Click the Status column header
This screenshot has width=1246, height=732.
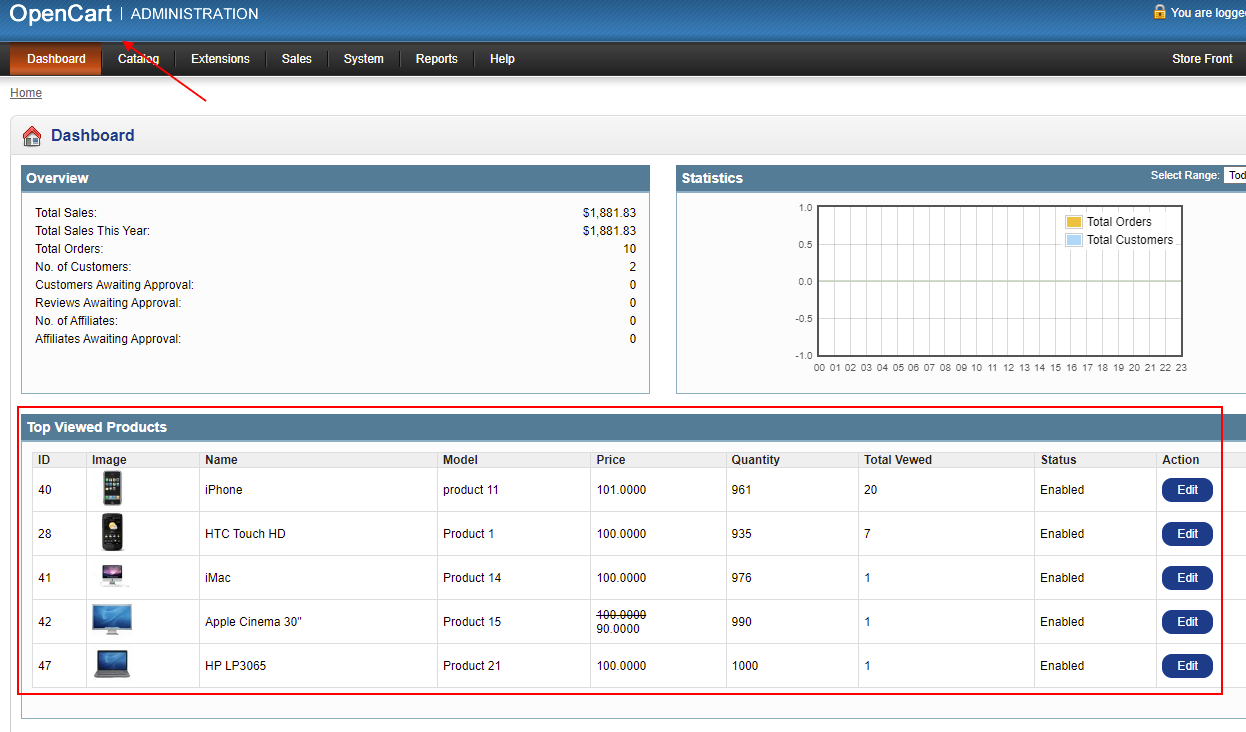point(1058,460)
